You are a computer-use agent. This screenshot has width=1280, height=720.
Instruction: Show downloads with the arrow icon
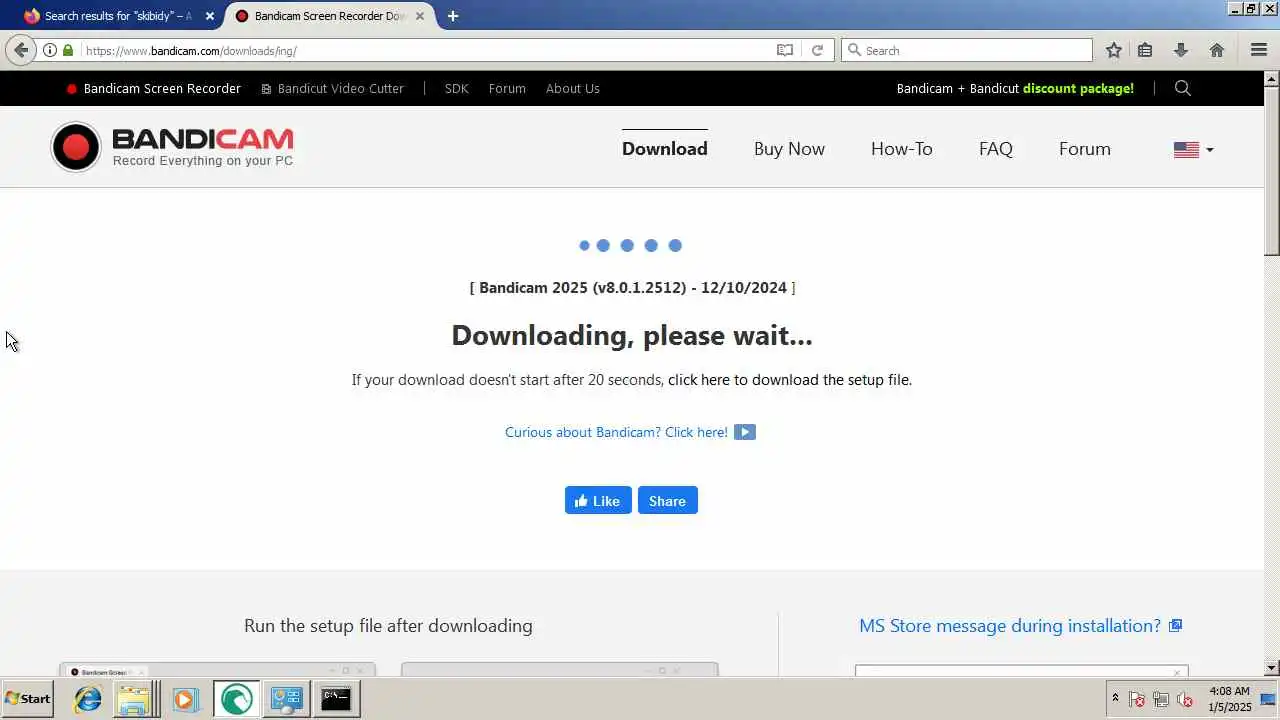coord(1180,50)
